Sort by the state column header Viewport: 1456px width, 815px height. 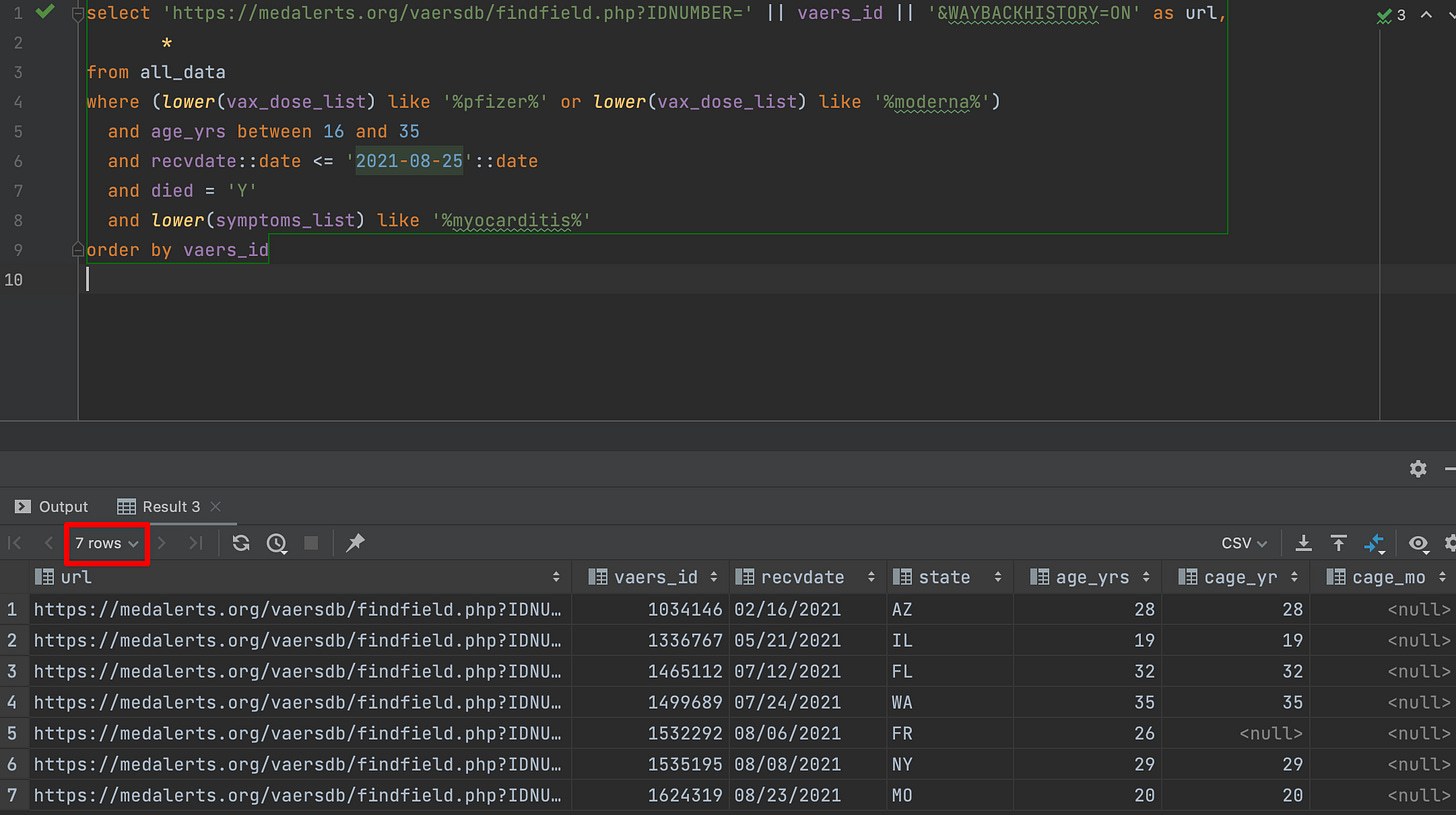949,577
